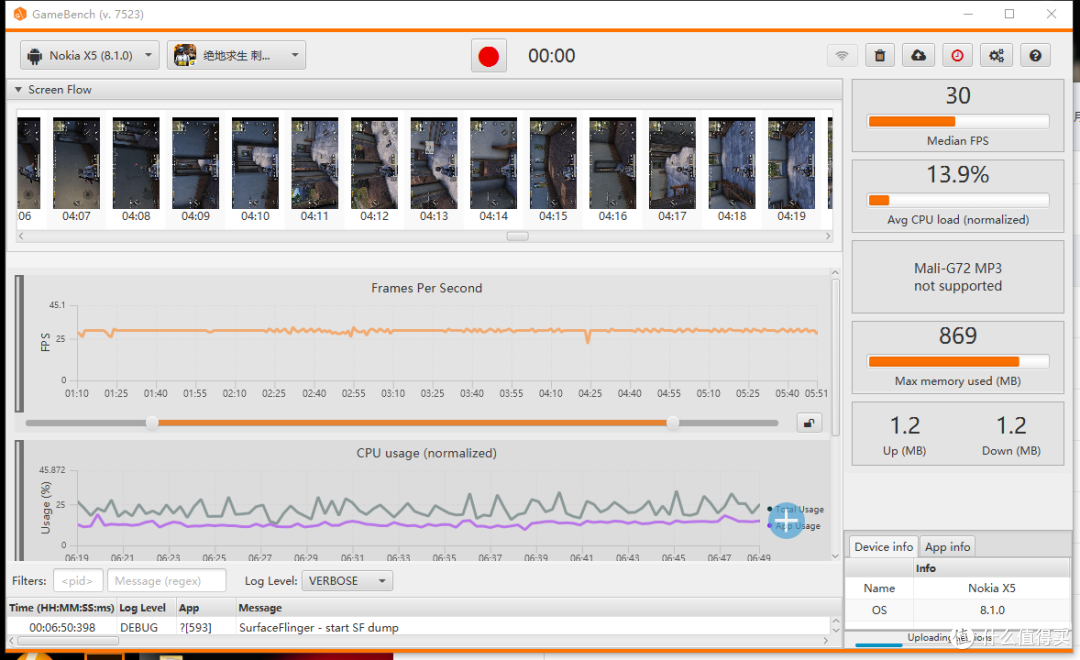
Task: Open settings via the gears icon
Action: [x=997, y=56]
